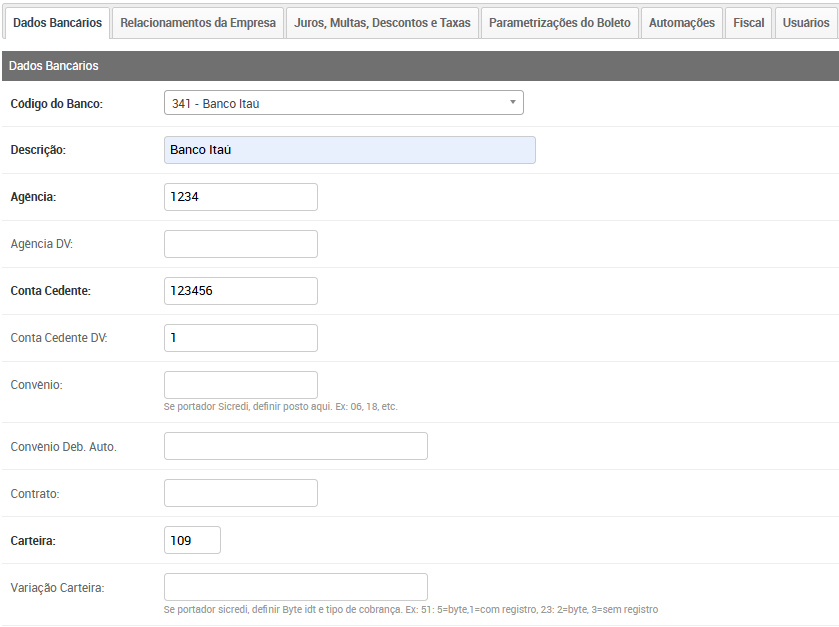The height and width of the screenshot is (627, 839).
Task: Click the Conta Cedente DV input
Action: click(x=240, y=338)
